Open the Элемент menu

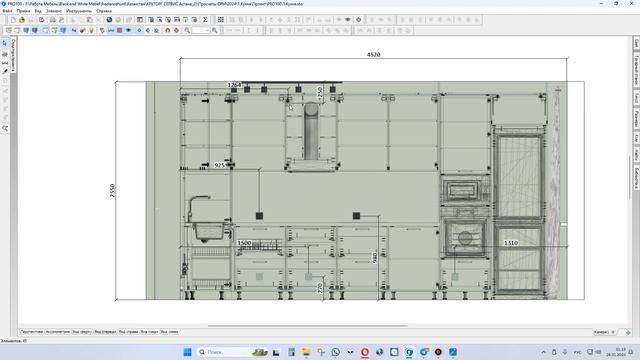click(x=54, y=11)
